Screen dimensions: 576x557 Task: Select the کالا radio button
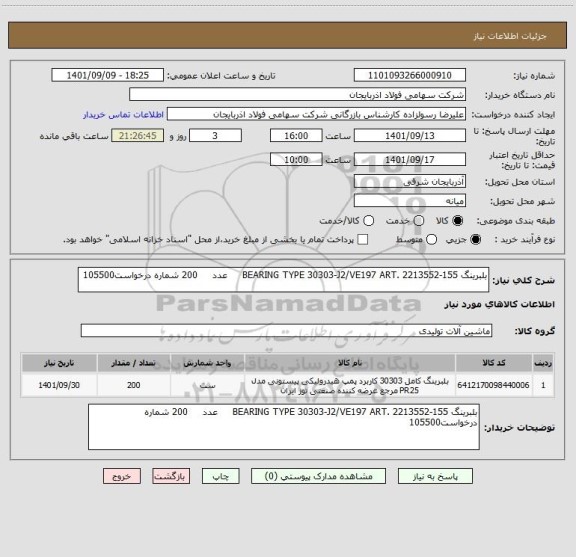[x=458, y=220]
